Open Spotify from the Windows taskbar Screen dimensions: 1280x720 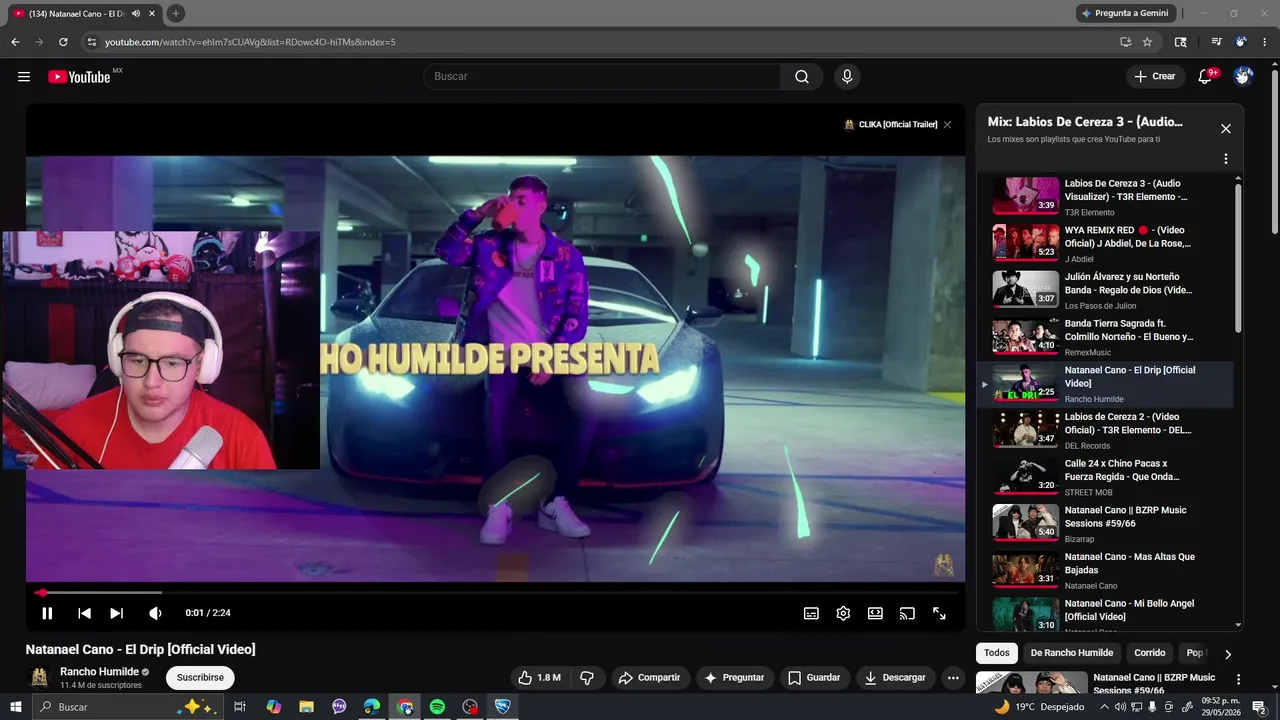tap(437, 707)
